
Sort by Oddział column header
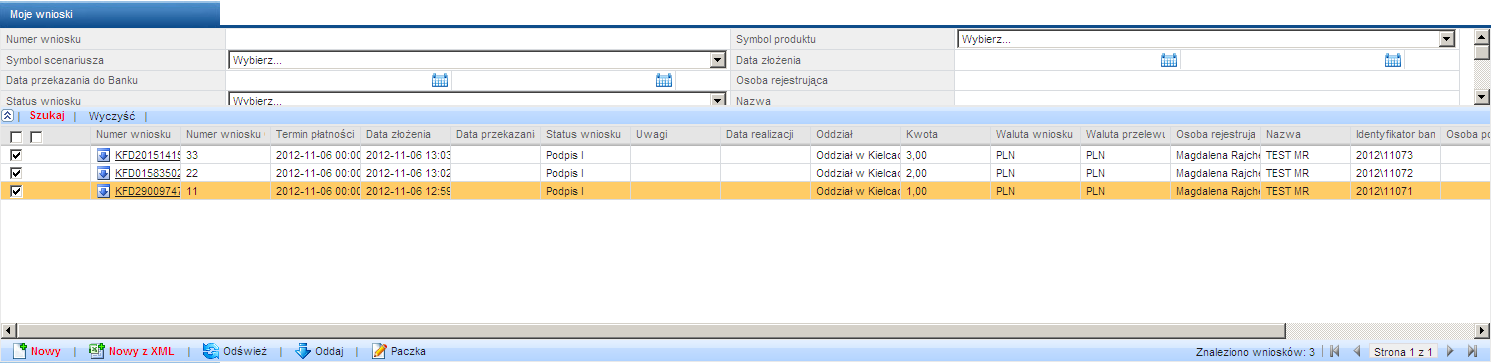tap(856, 134)
